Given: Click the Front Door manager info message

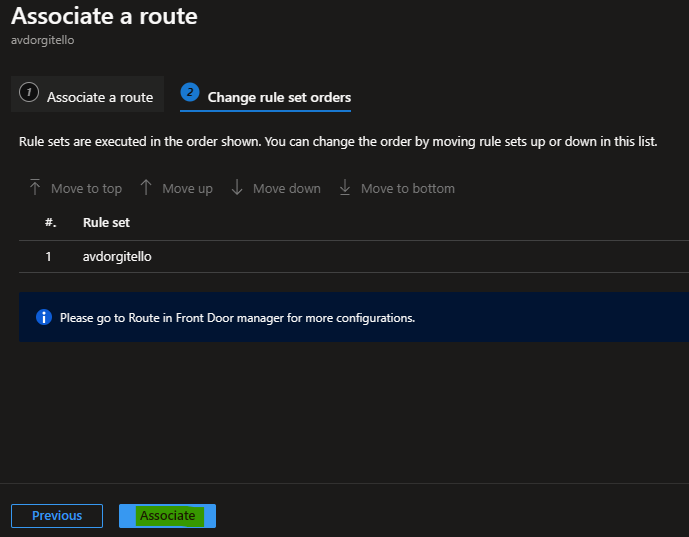Looking at the screenshot, I should [x=237, y=318].
